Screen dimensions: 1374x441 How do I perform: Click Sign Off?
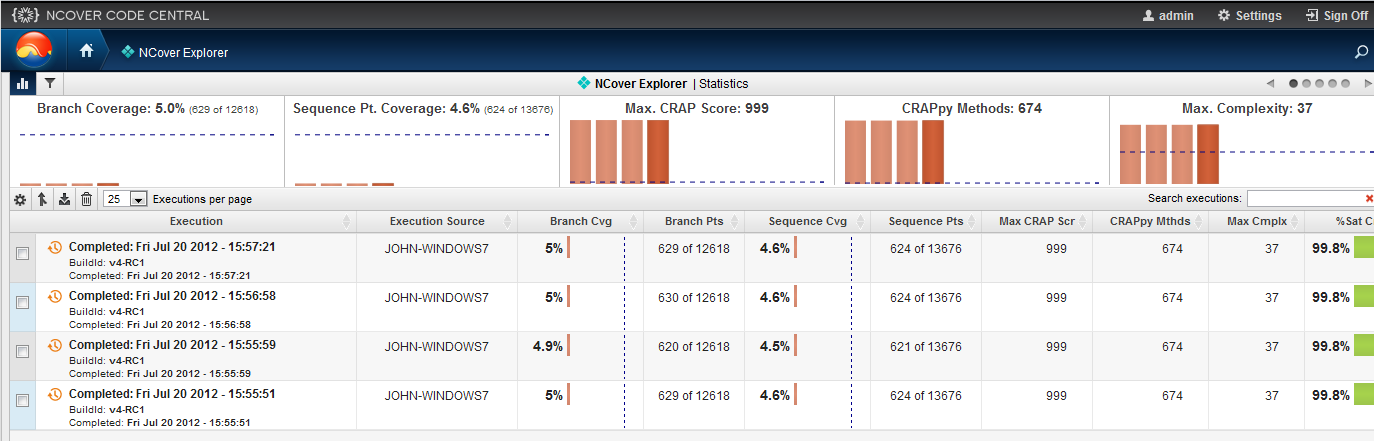tap(1336, 15)
